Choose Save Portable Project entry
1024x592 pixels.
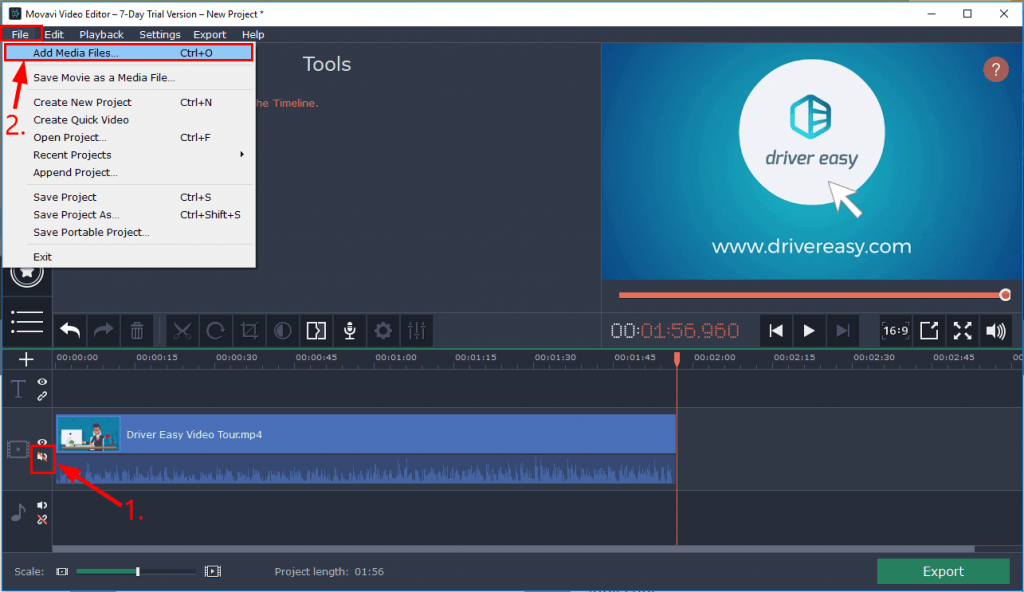tap(129, 233)
